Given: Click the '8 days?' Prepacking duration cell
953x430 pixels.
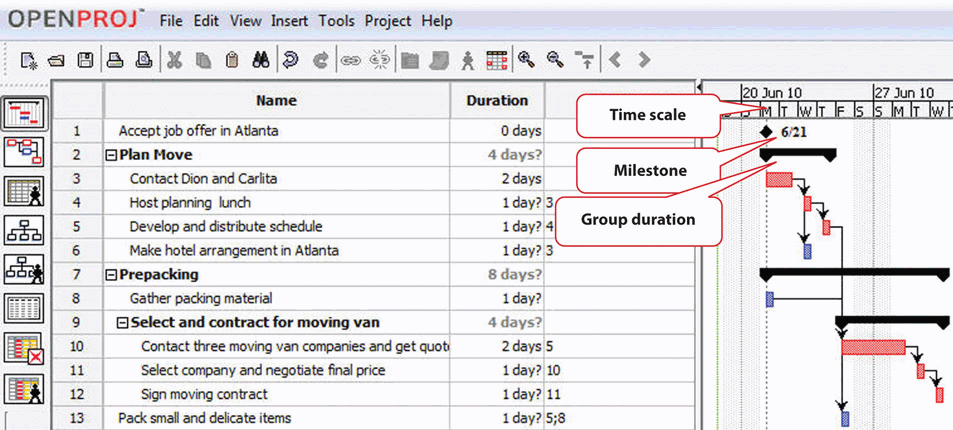Looking at the screenshot, I should coord(497,275).
